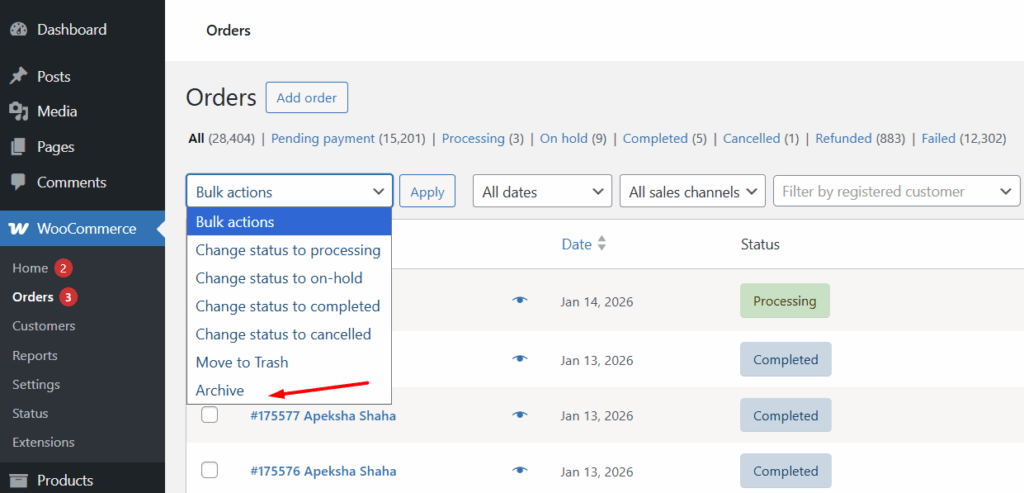Filter orders by Pending payment link
The width and height of the screenshot is (1024, 493).
(322, 139)
